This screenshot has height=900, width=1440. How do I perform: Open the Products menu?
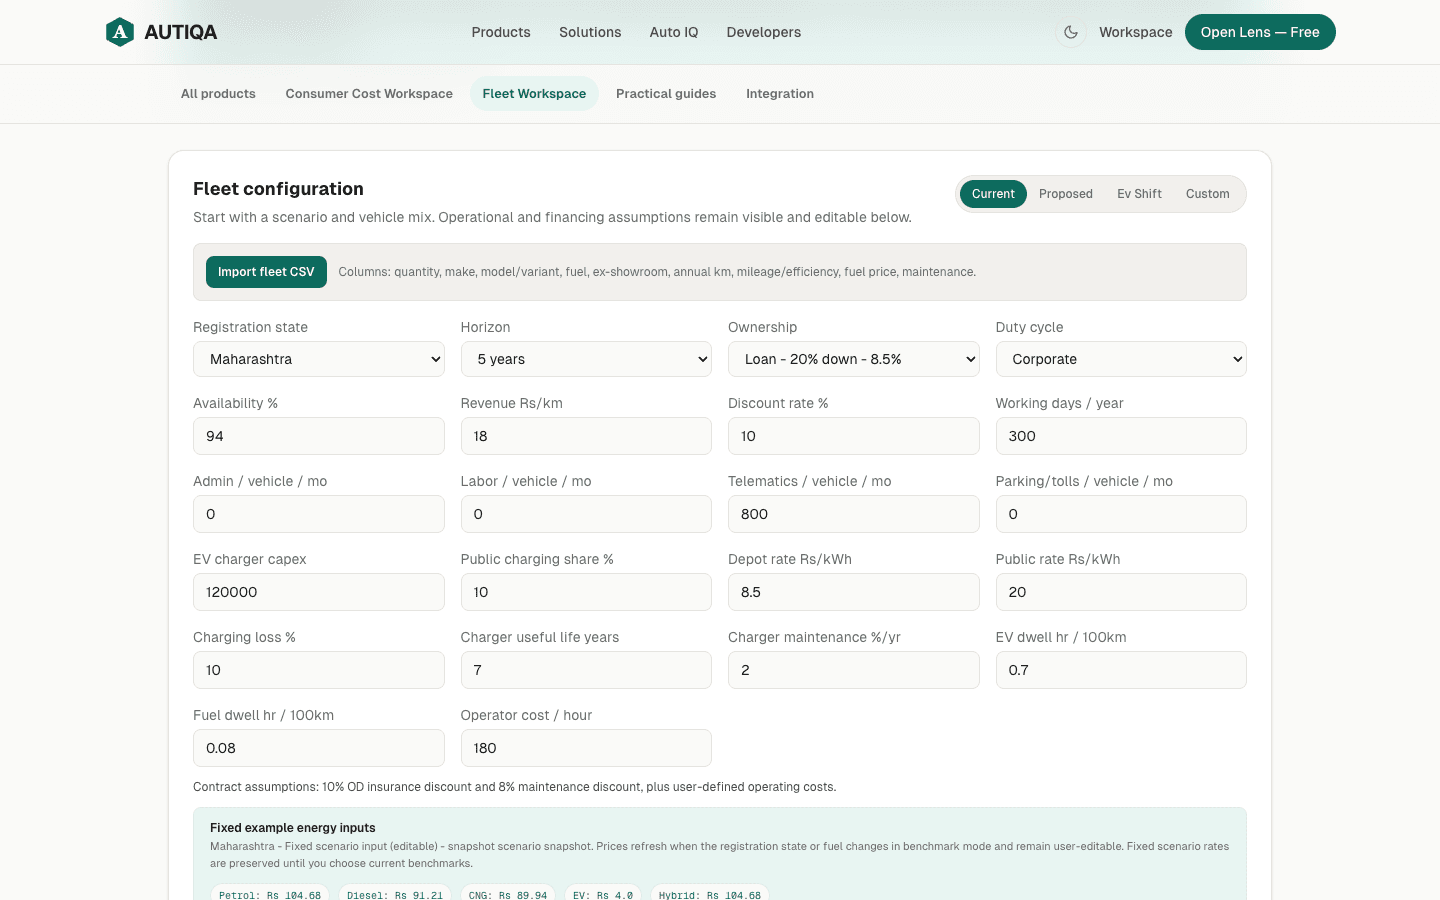[x=501, y=32]
